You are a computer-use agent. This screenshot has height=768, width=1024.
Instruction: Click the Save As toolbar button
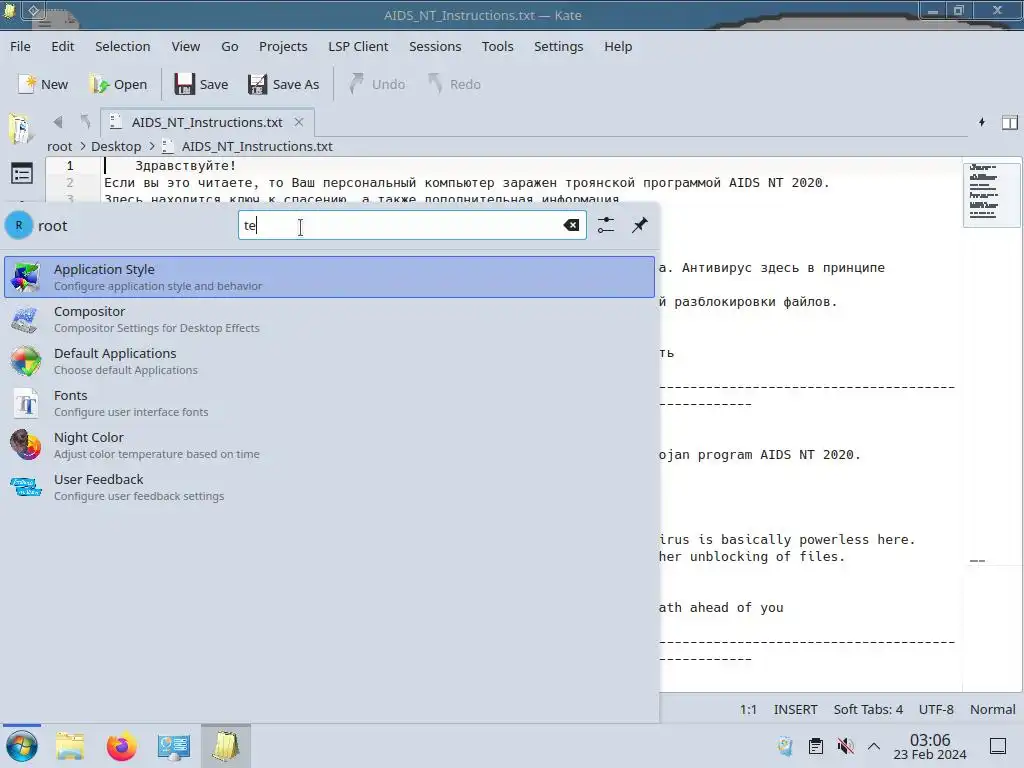(283, 84)
